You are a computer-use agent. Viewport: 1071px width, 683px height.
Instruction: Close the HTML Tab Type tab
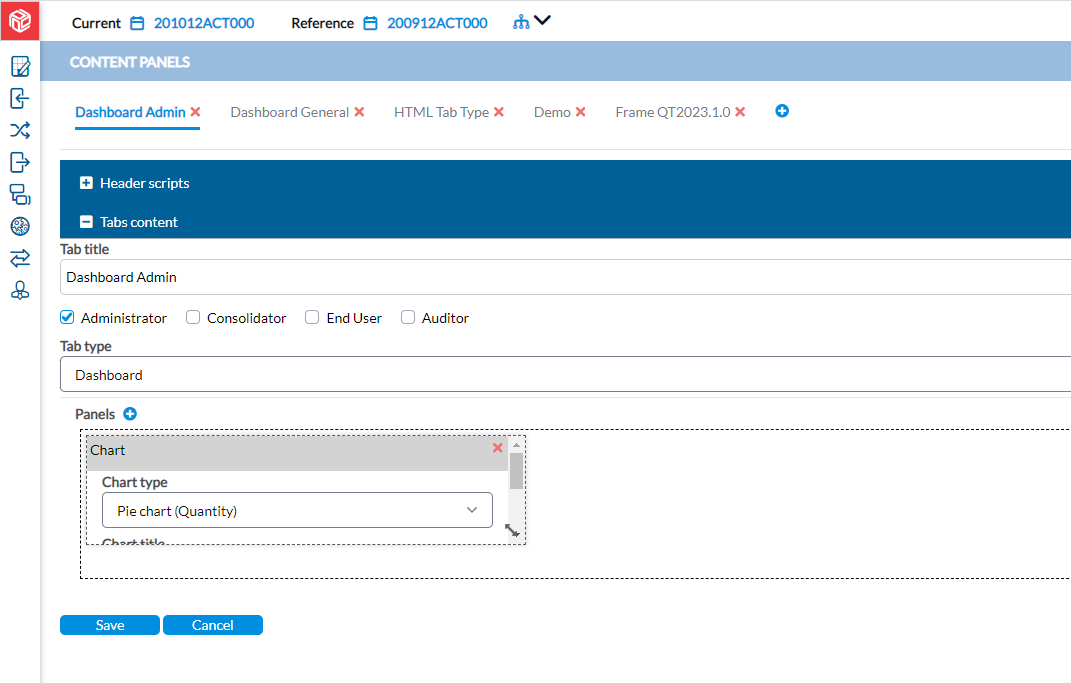pyautogui.click(x=499, y=111)
